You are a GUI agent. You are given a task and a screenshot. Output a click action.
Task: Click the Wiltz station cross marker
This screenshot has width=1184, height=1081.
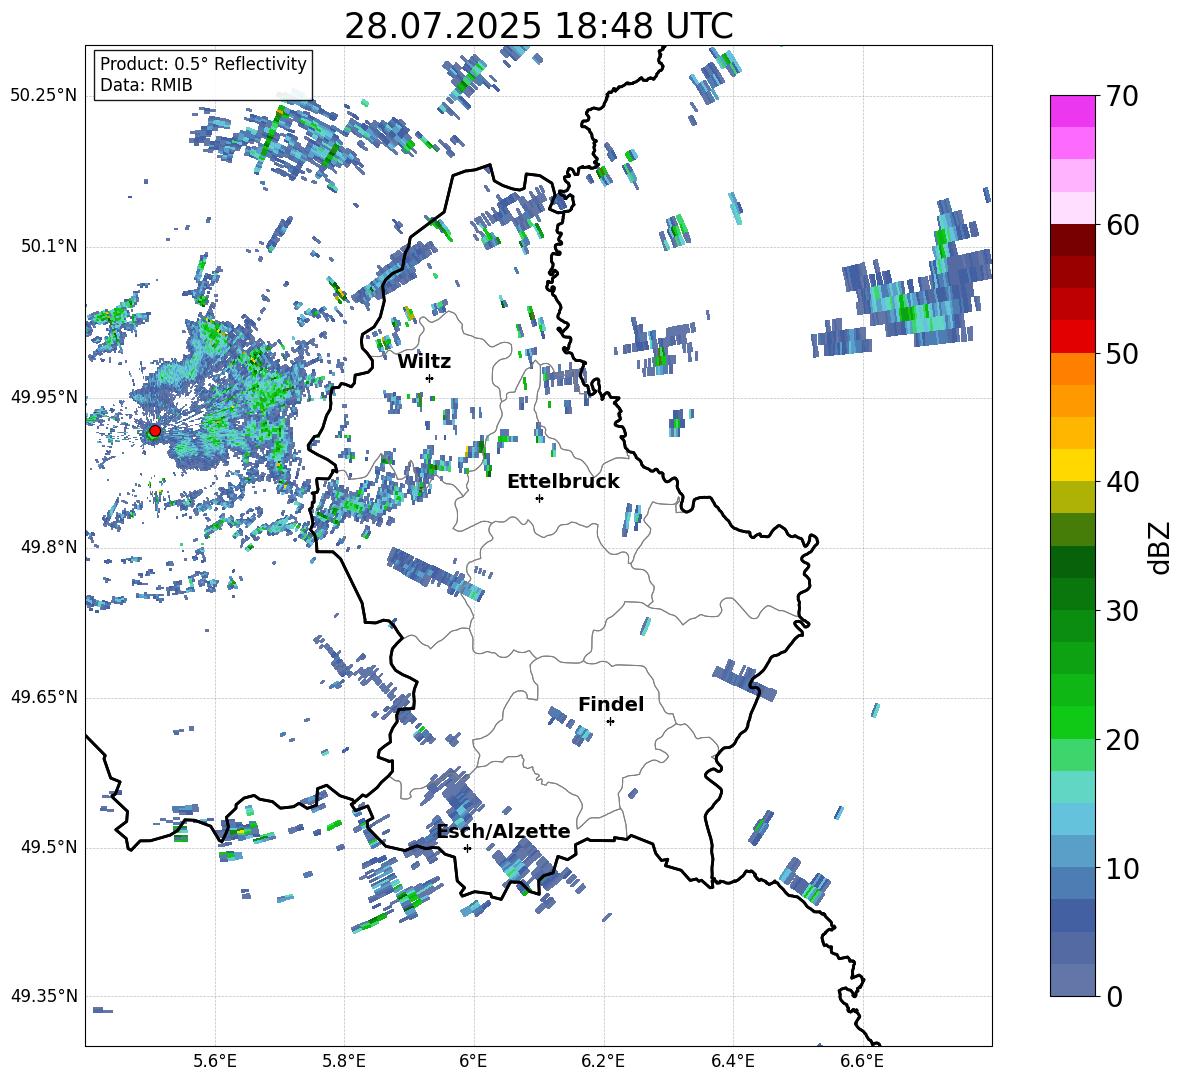[430, 378]
